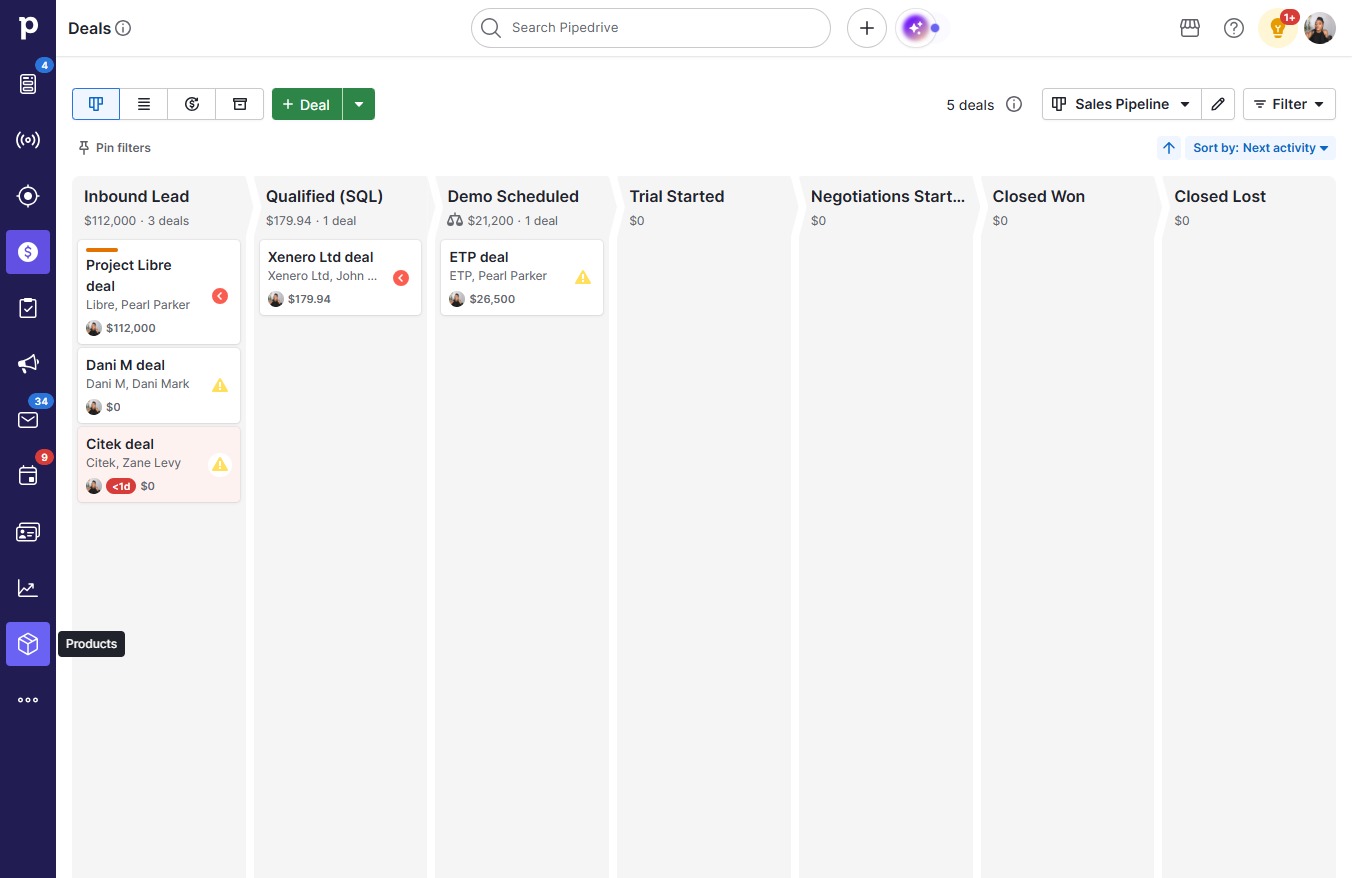
Task: Open the Activities calendar sidebar icon
Action: (28, 476)
